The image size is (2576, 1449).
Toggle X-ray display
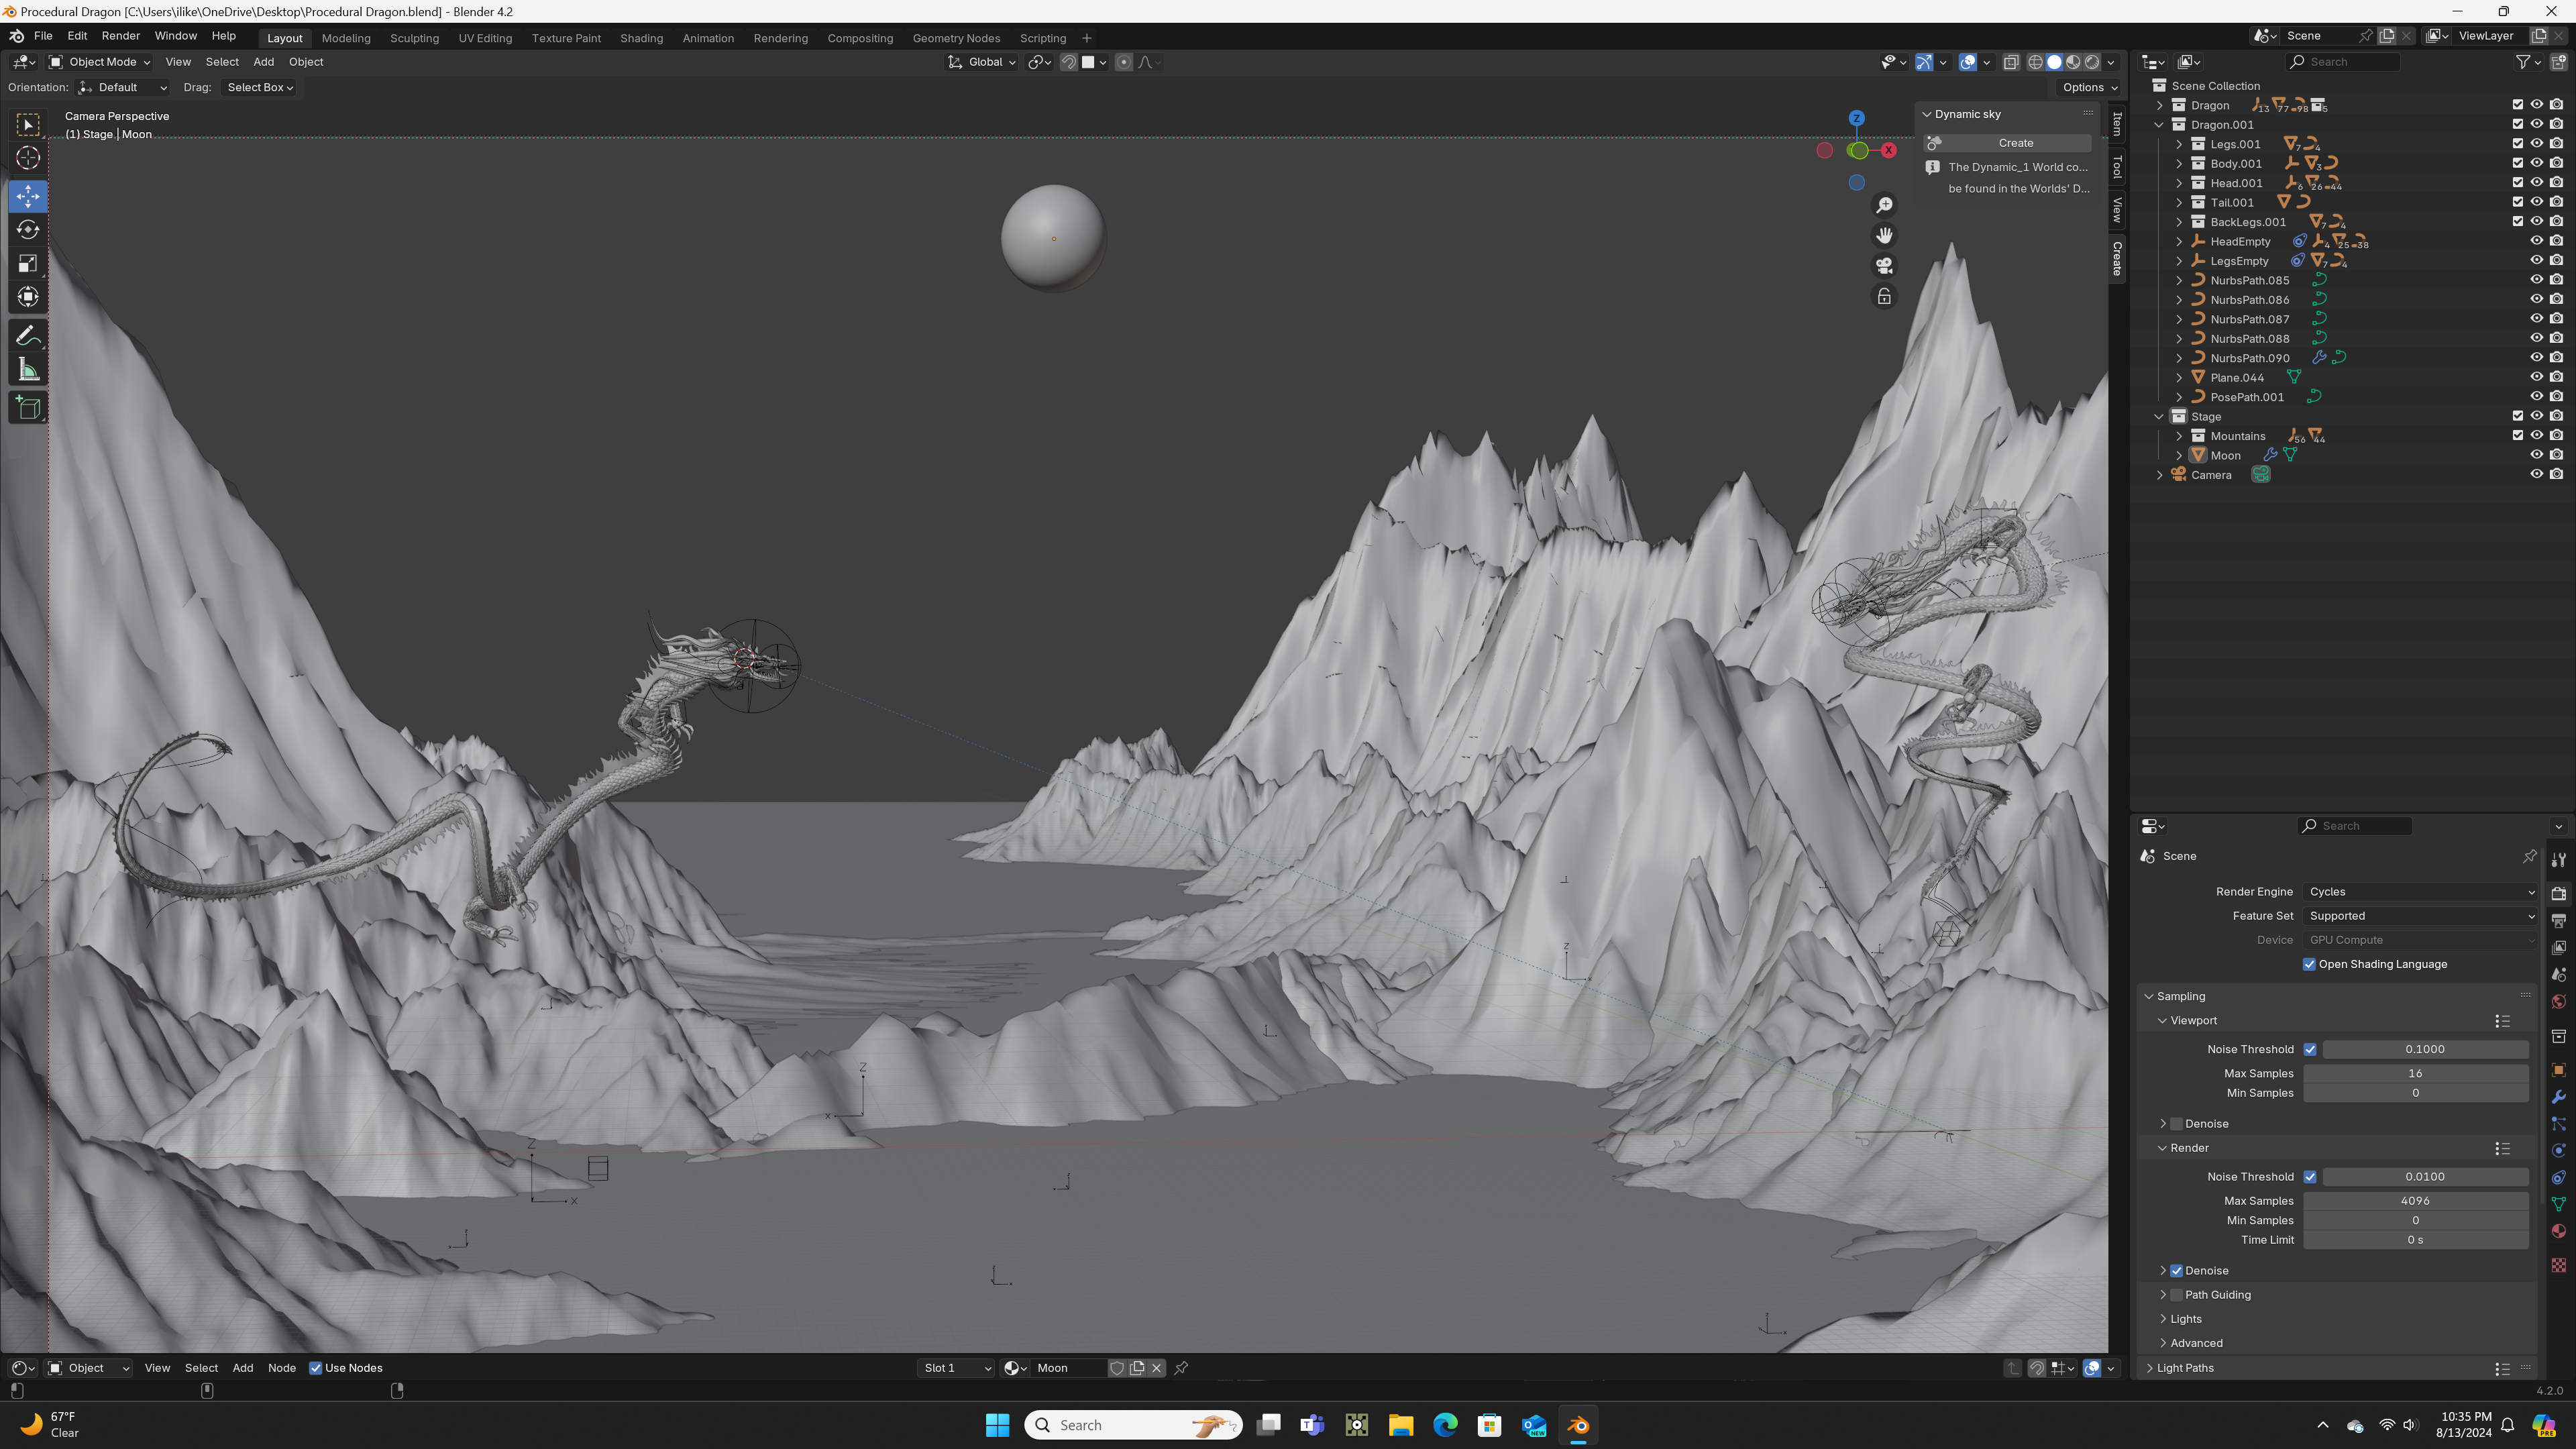[x=2011, y=62]
